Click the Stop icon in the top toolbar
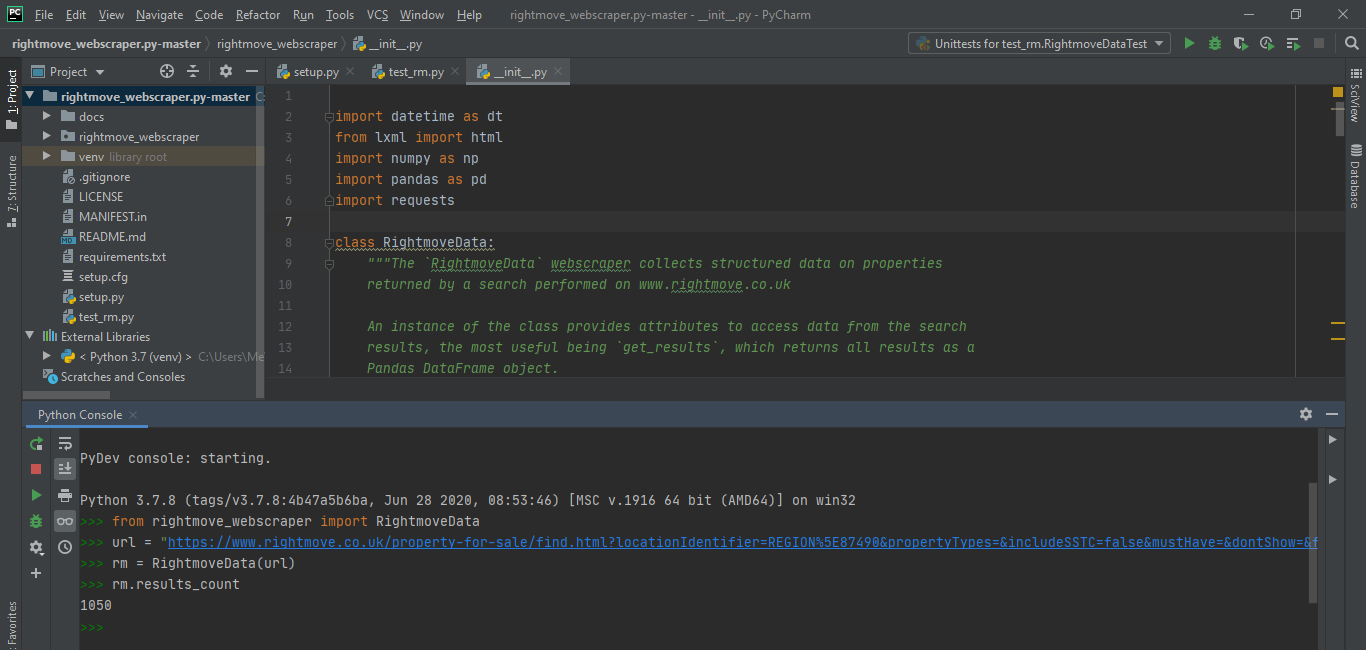The height and width of the screenshot is (650, 1366). click(1319, 44)
